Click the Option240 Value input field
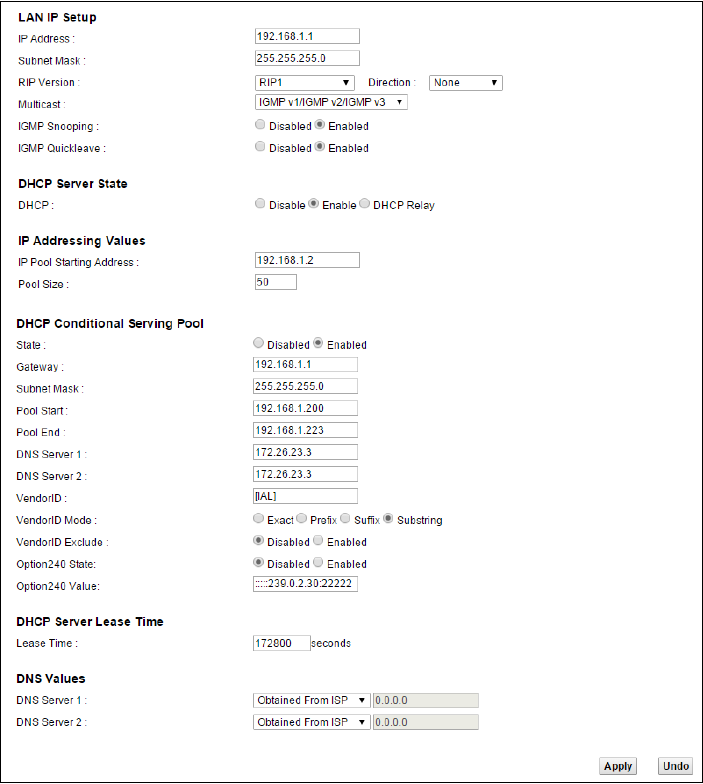 tap(305, 584)
